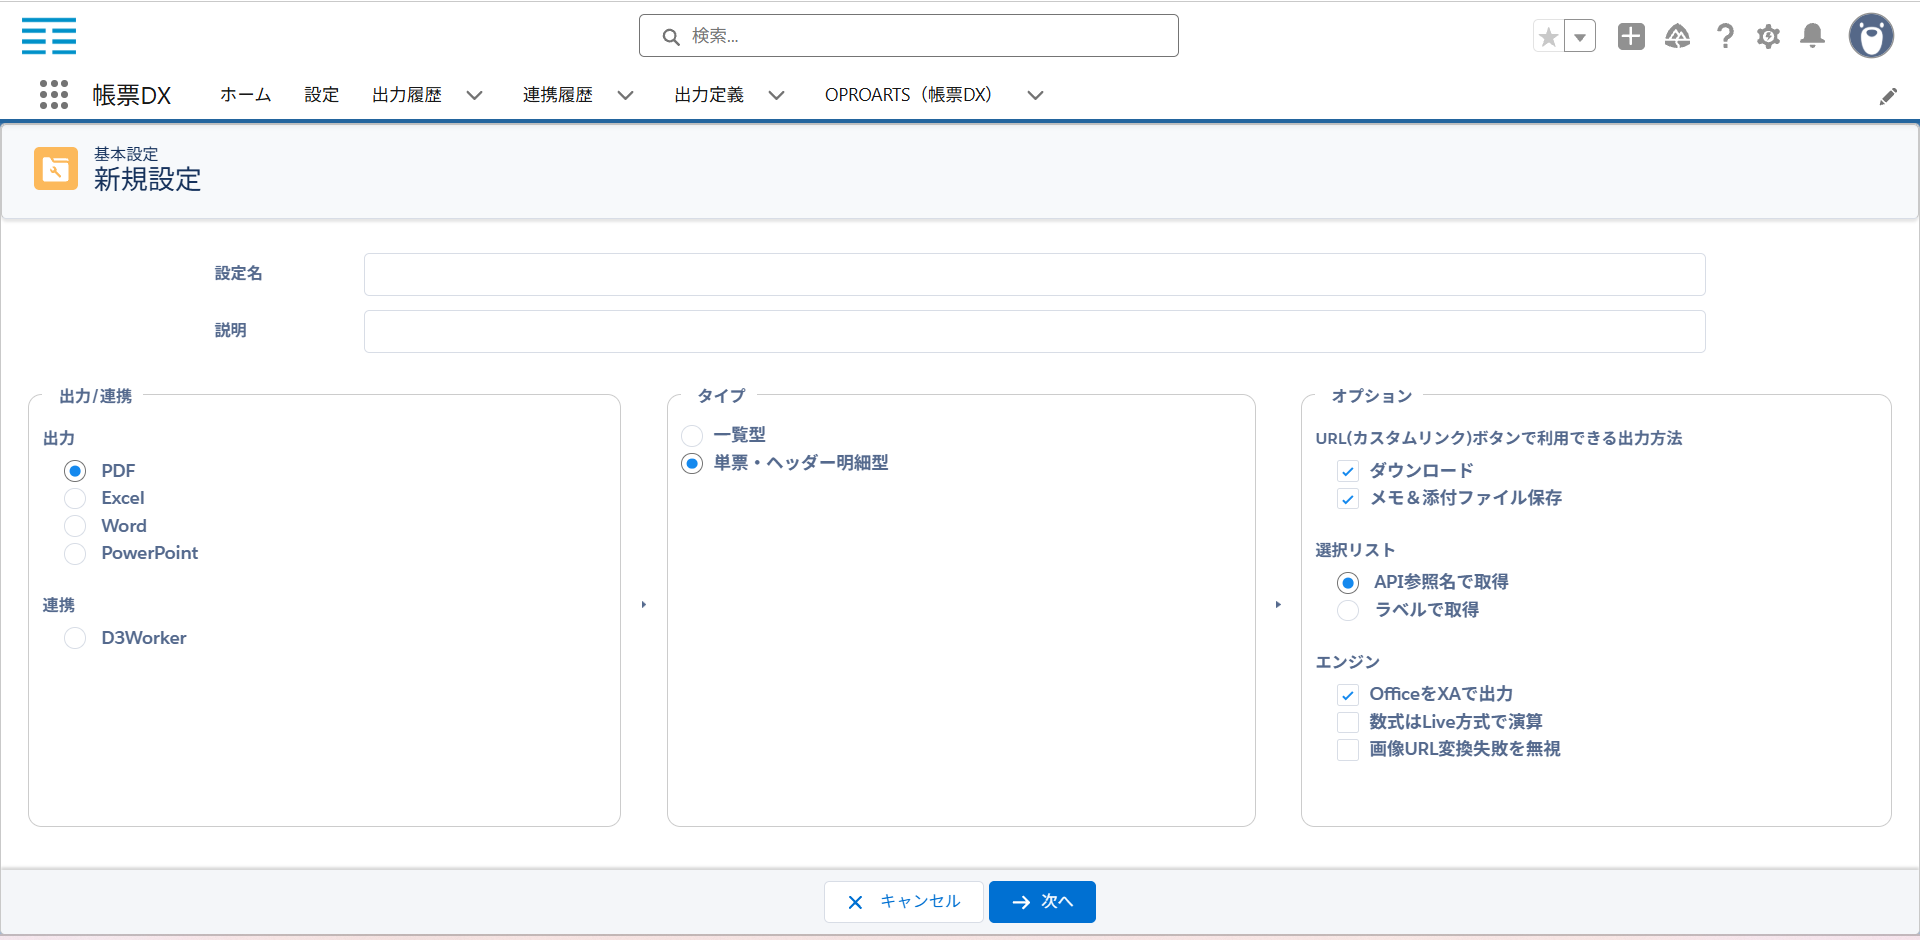Open the 出力履歴 tab

(x=407, y=95)
